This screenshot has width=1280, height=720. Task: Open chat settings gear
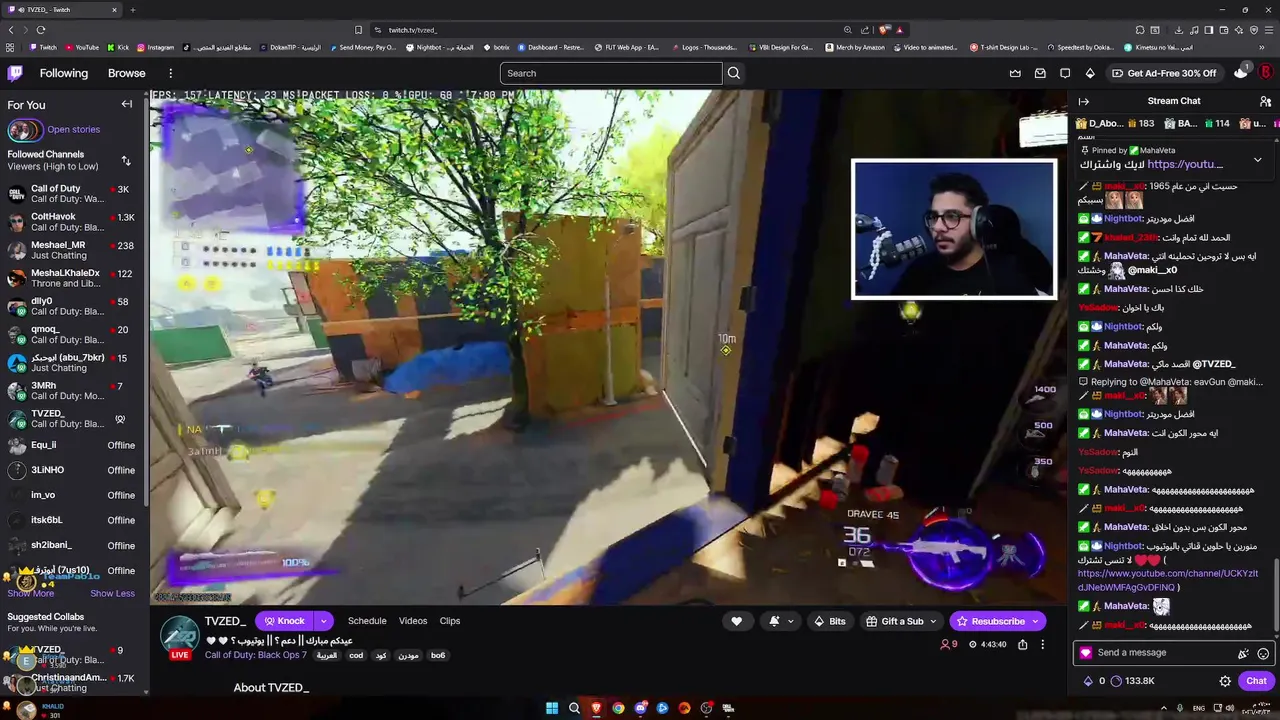pyautogui.click(x=1225, y=681)
